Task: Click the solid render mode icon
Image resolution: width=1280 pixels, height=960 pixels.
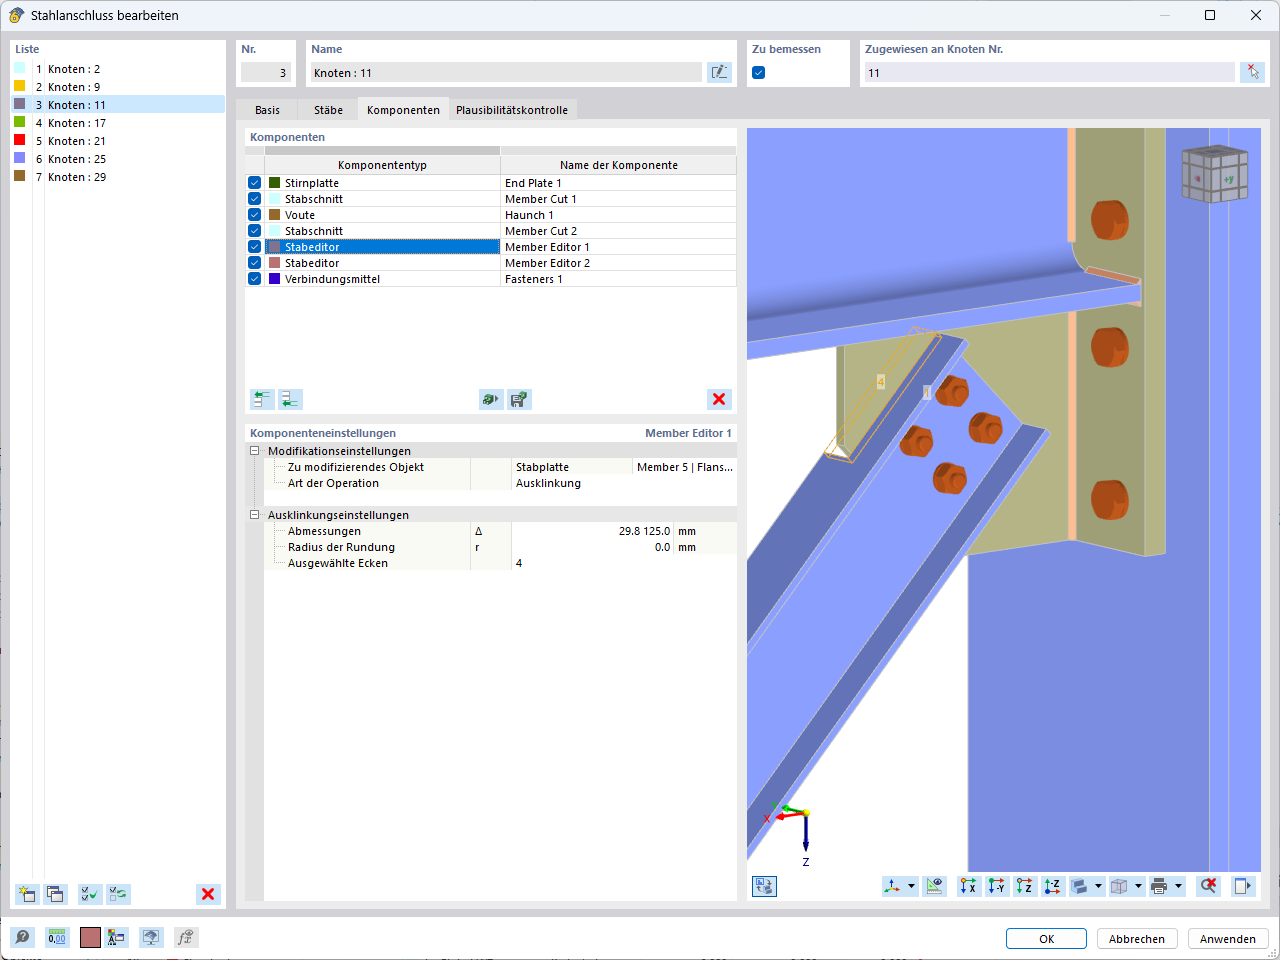Action: pos(1080,886)
